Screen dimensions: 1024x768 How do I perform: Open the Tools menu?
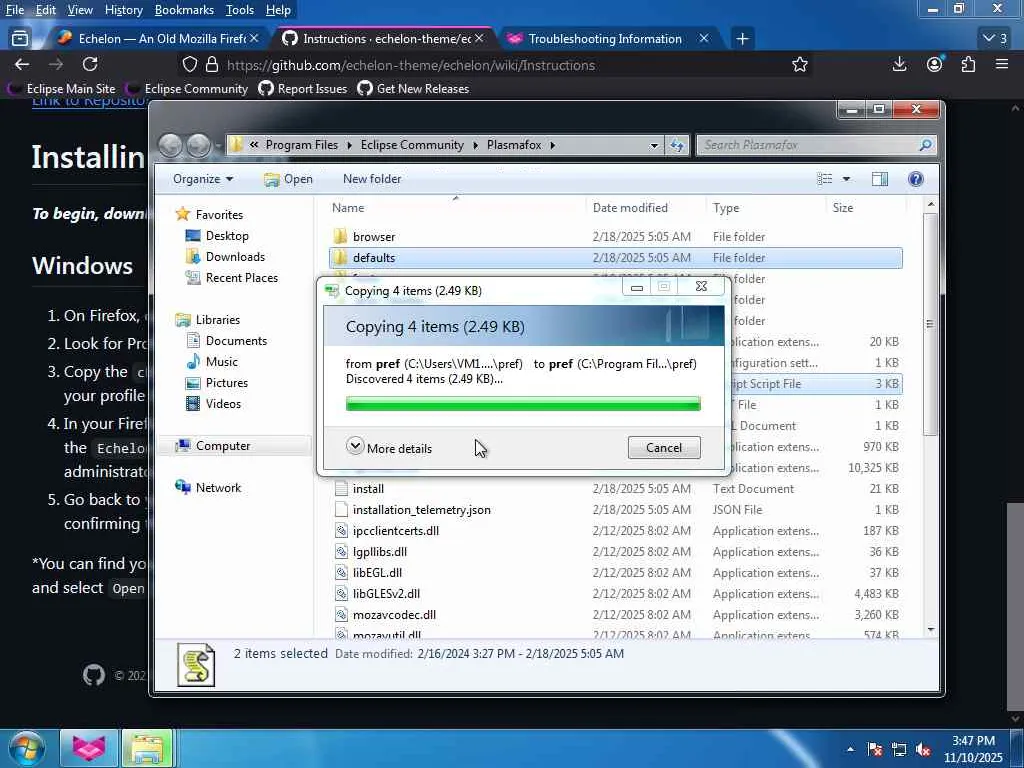240,10
